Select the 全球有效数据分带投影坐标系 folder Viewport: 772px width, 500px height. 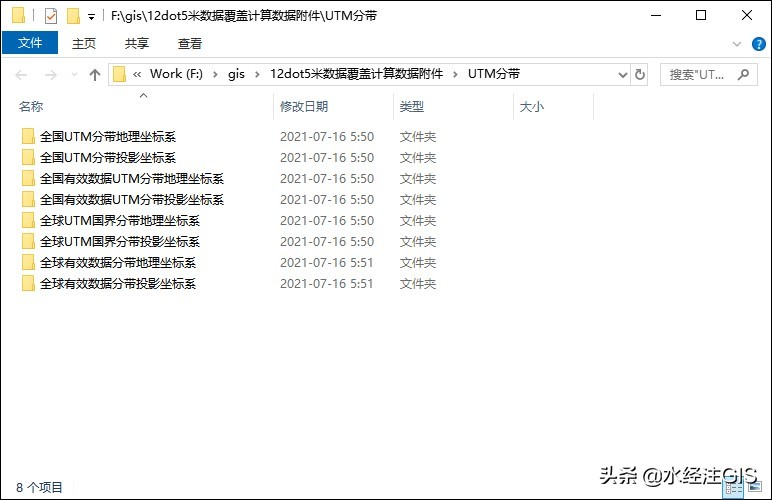[x=118, y=284]
